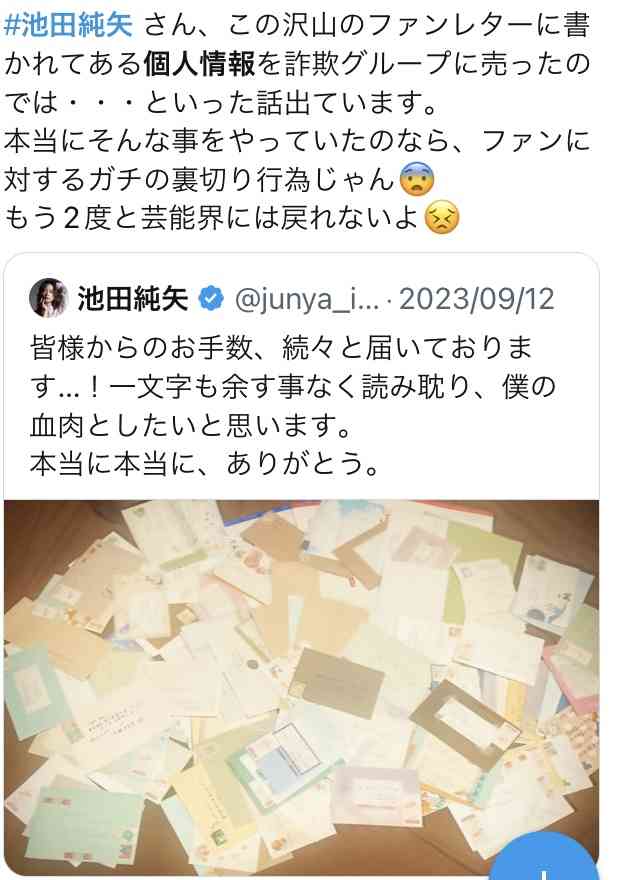
Task: Click the blue verified checkmark badge
Action: [211, 299]
